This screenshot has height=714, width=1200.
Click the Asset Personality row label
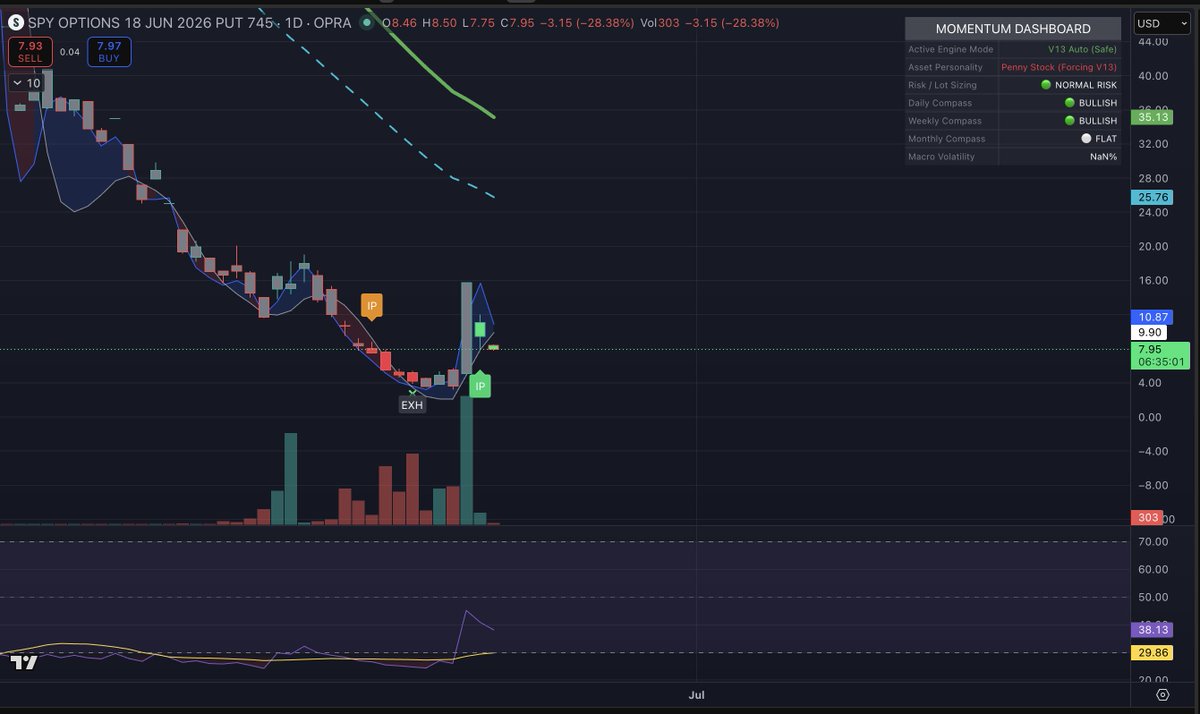[945, 67]
